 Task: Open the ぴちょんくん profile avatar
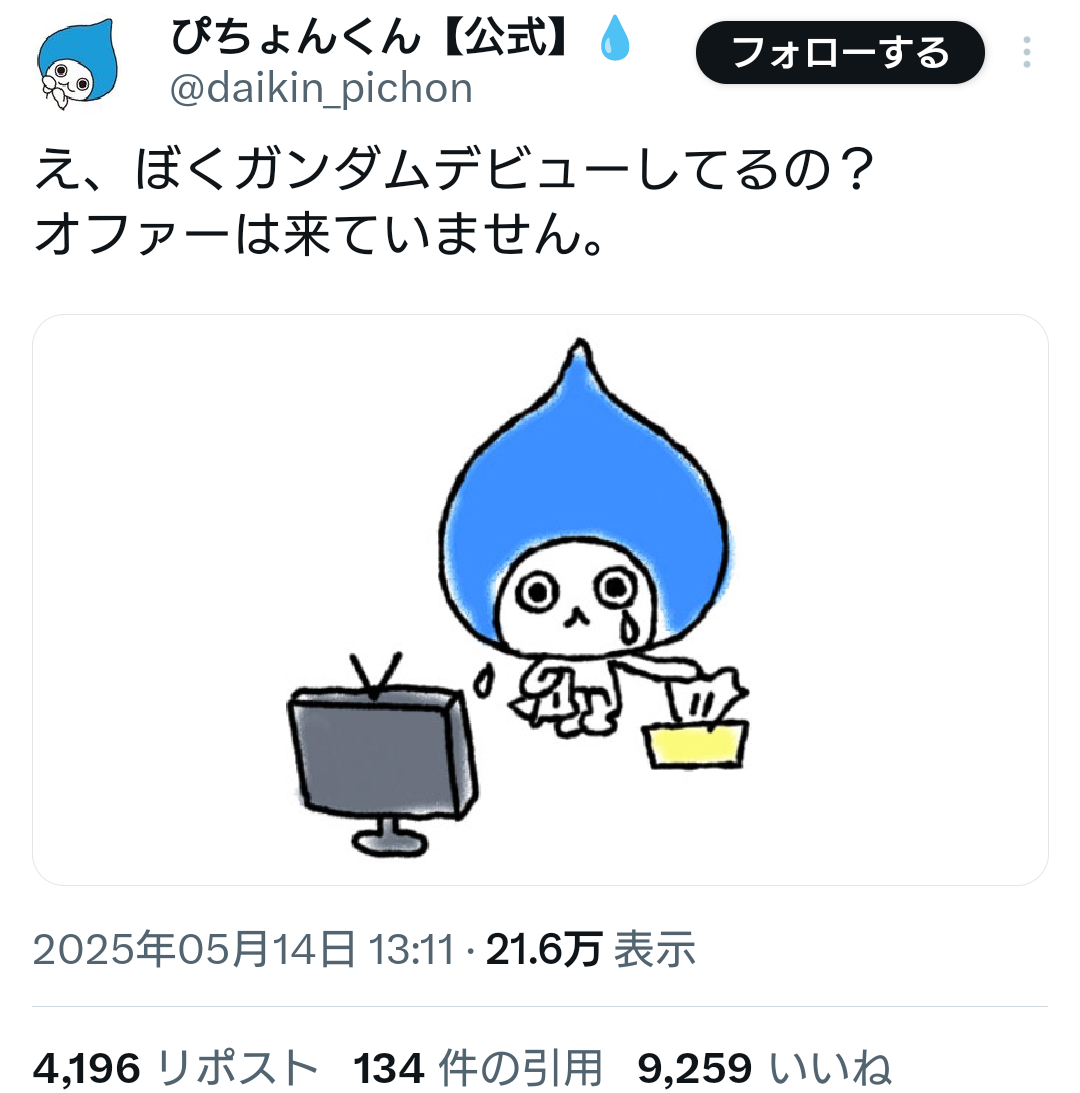[77, 64]
